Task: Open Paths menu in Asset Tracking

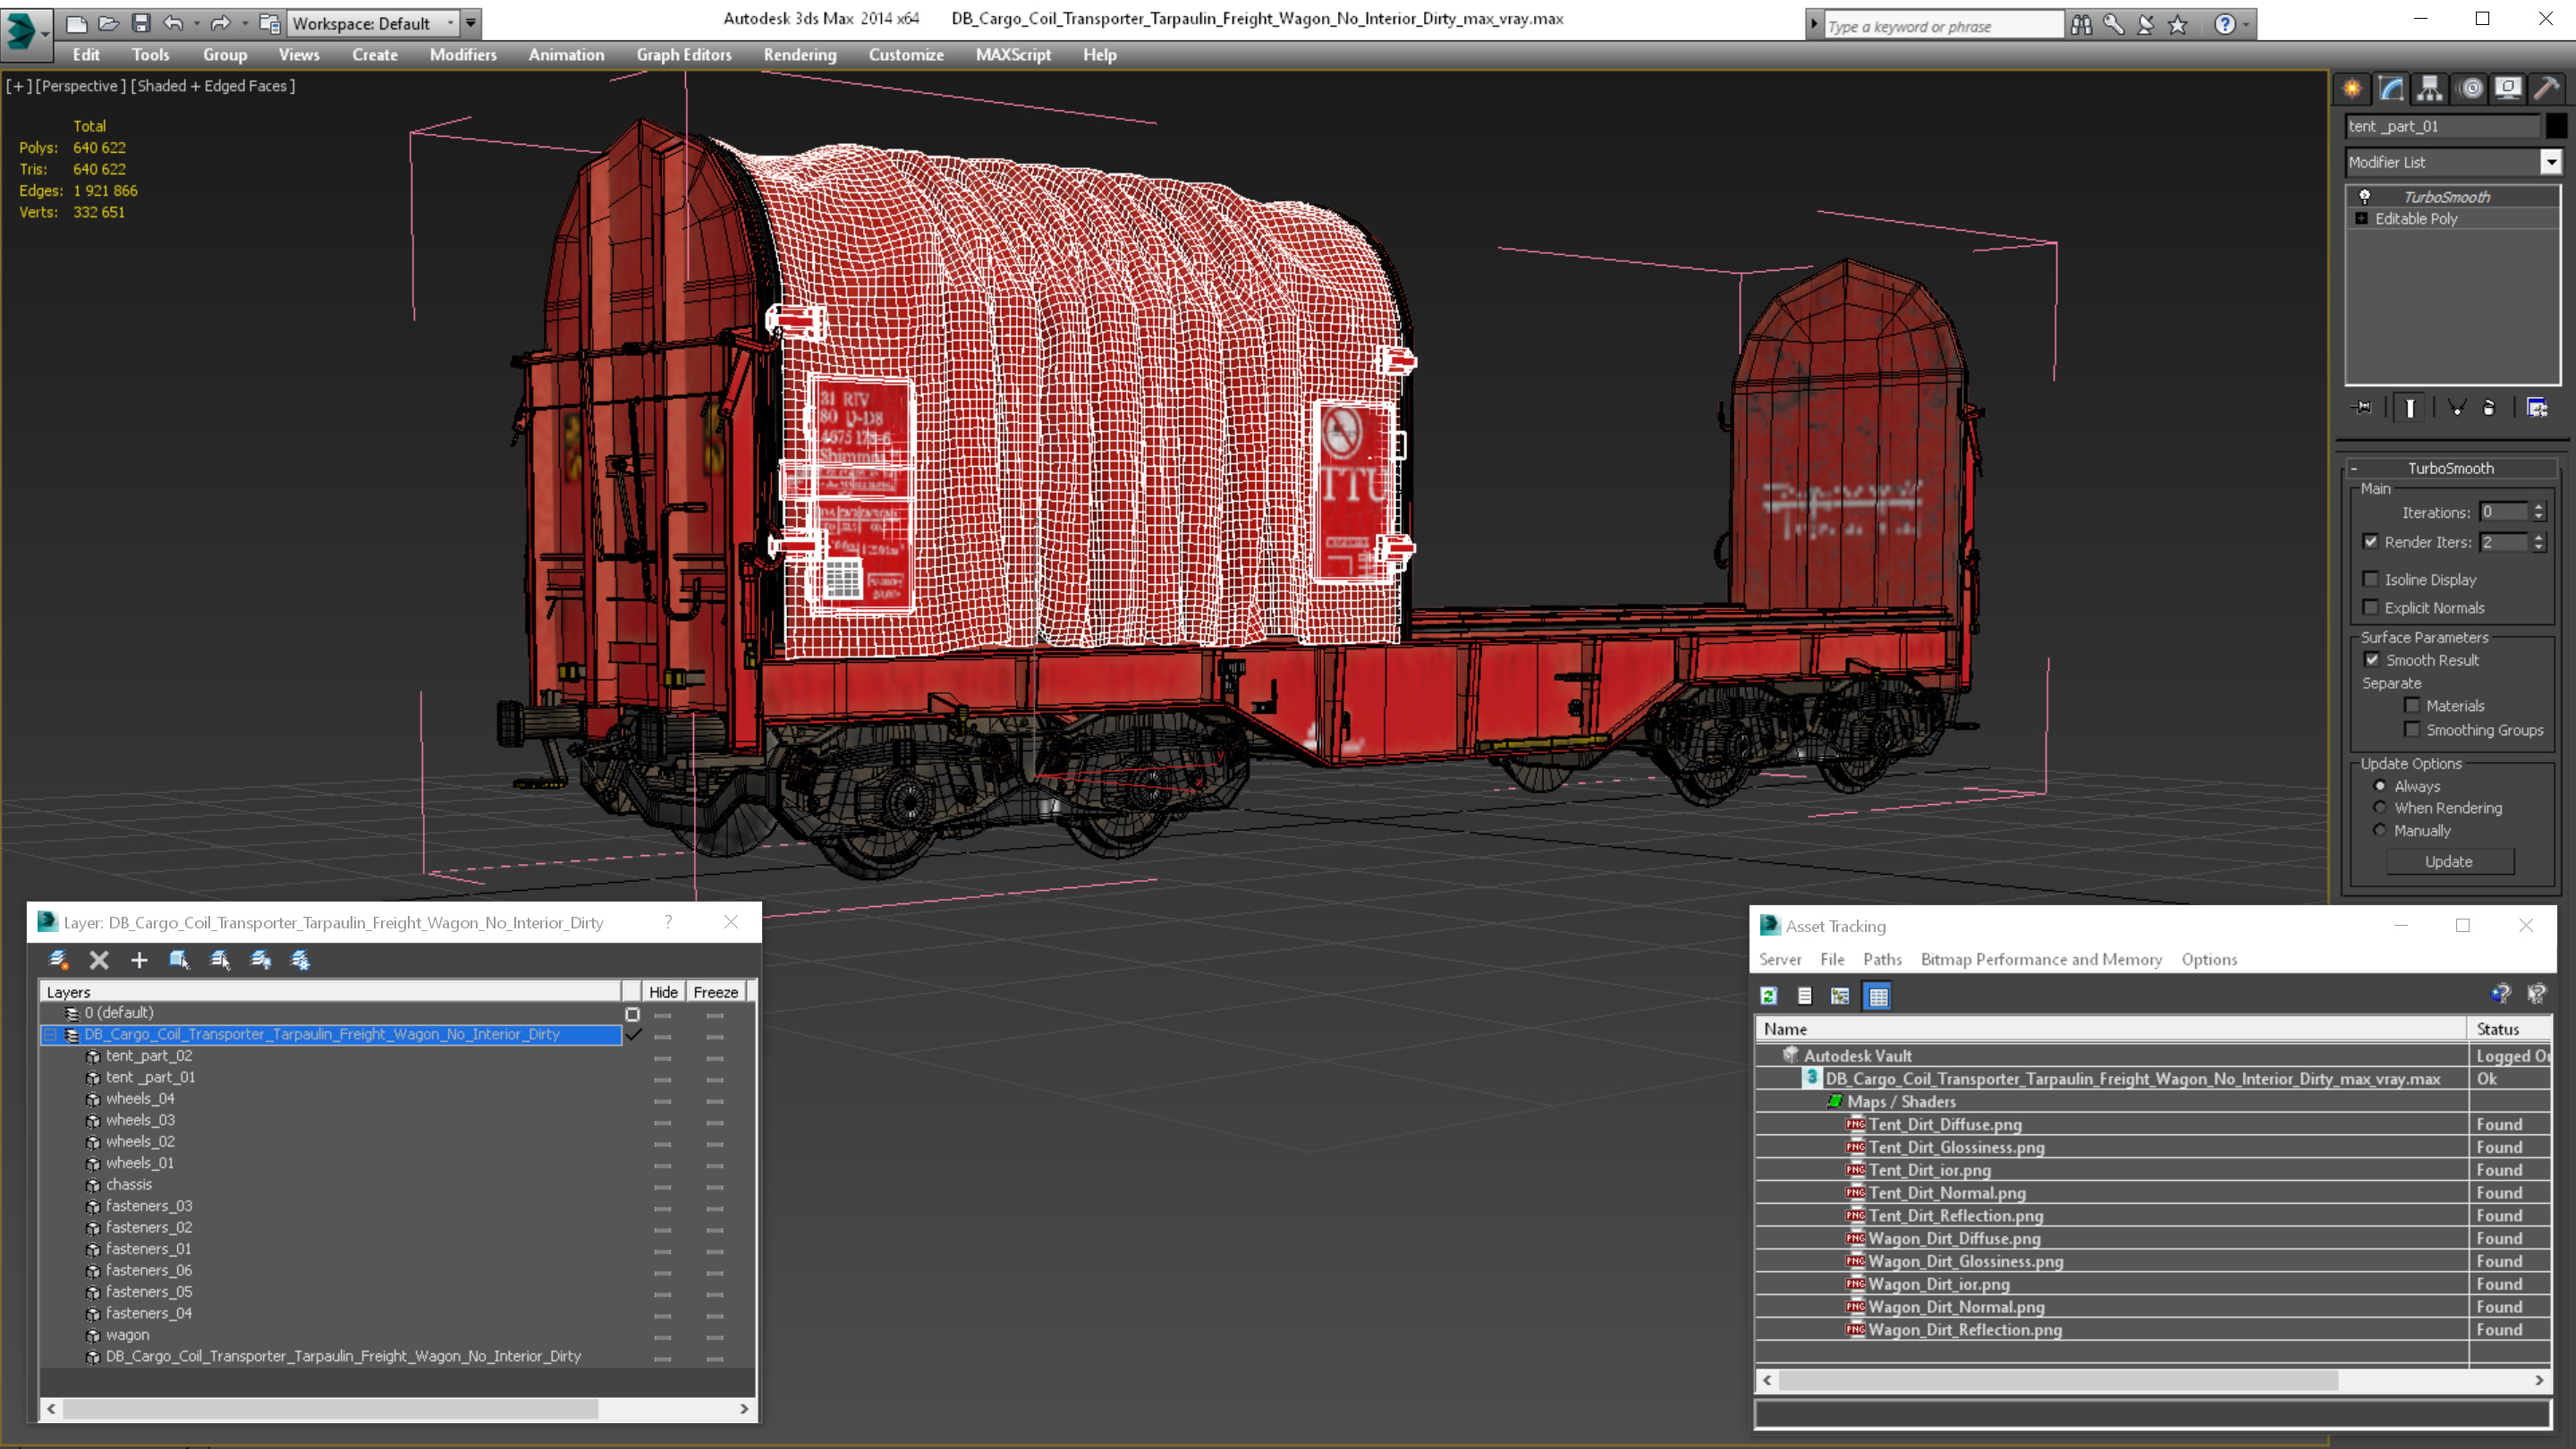Action: coord(1882,959)
